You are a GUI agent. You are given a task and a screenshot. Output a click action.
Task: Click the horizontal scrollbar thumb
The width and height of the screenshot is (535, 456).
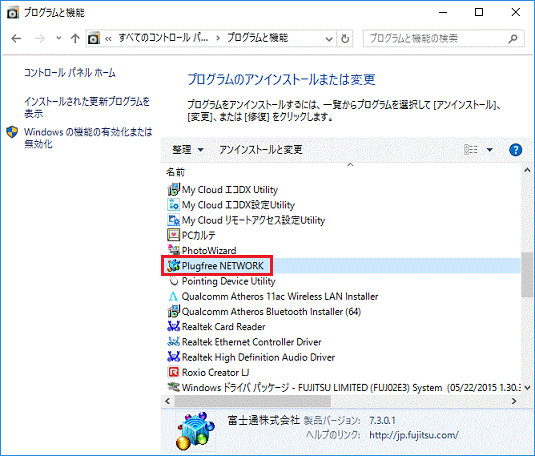click(252, 401)
